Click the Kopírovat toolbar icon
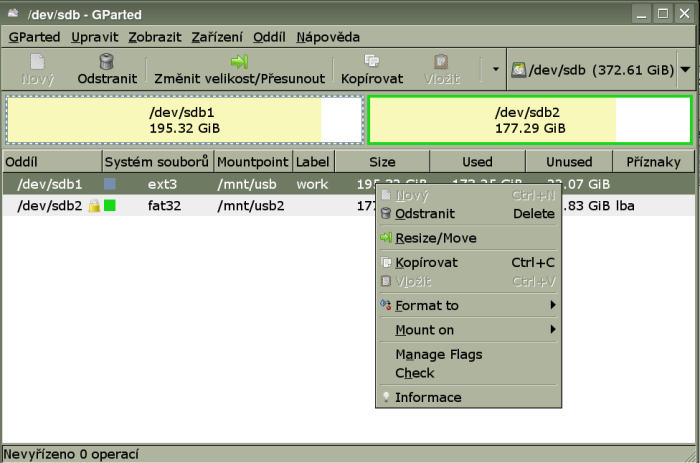700x463 pixels. (x=372, y=62)
